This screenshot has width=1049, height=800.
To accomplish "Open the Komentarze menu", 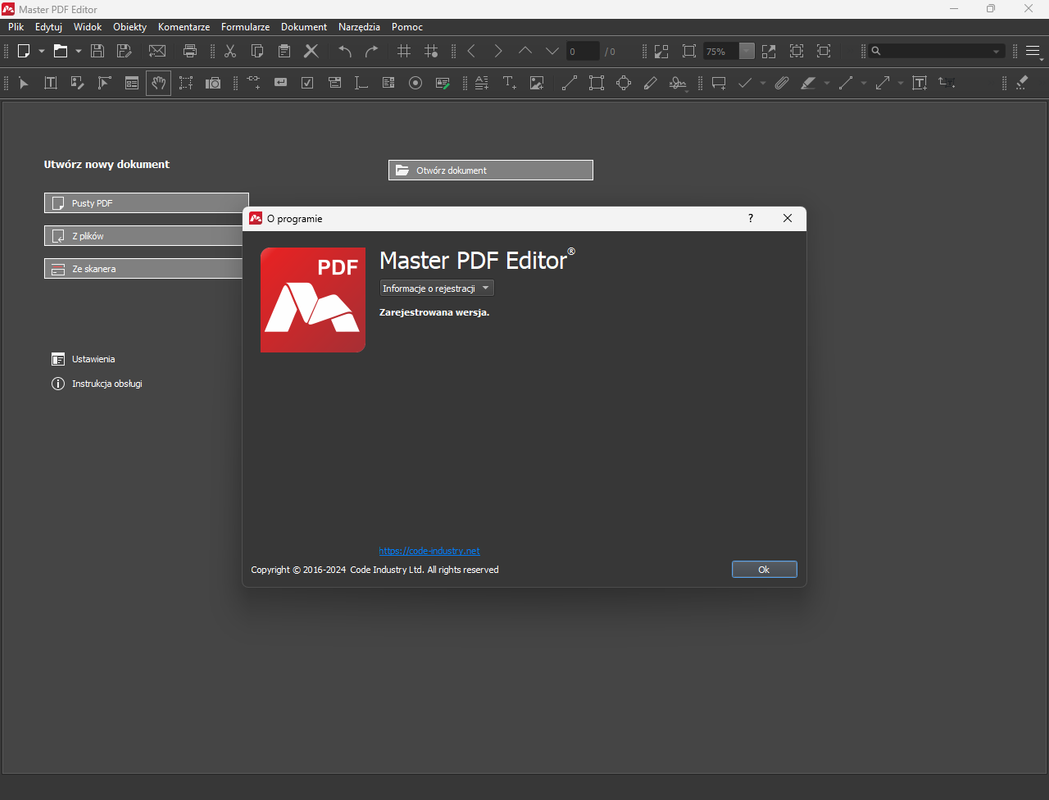I will tap(184, 27).
